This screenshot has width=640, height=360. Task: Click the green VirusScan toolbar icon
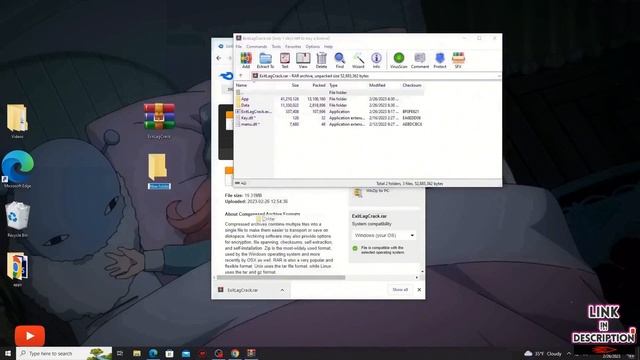tap(399, 60)
